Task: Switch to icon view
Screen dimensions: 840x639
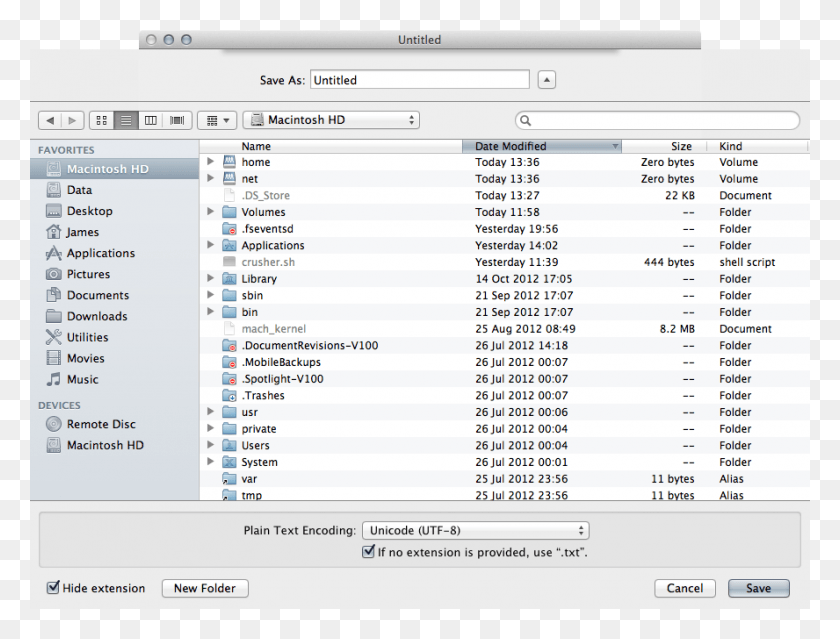Action: coord(101,120)
